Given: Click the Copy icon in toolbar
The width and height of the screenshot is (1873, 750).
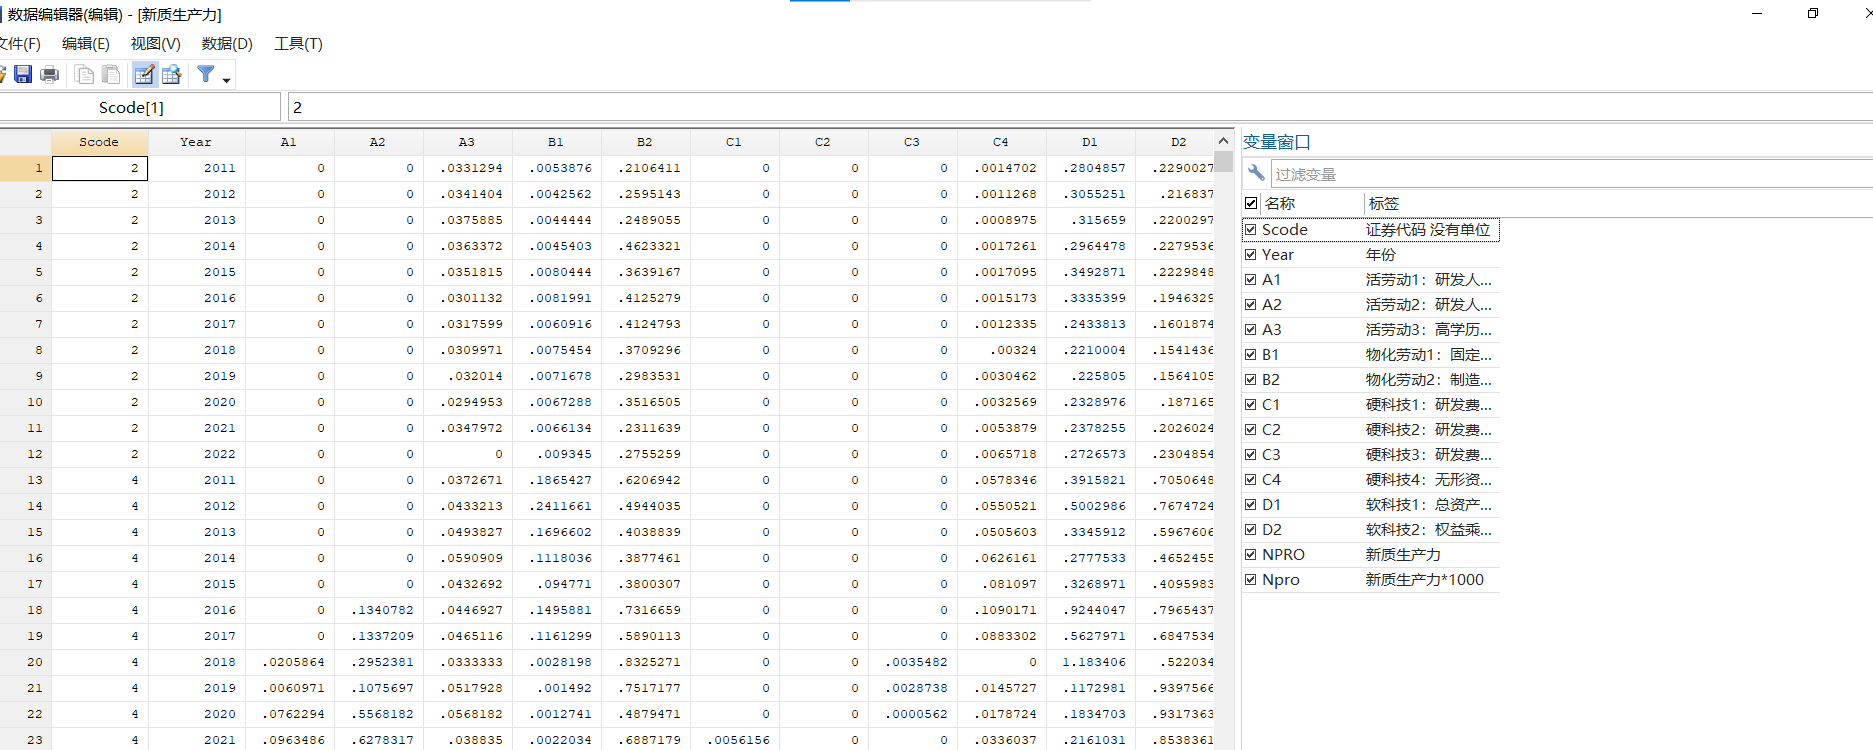Looking at the screenshot, I should pyautogui.click(x=84, y=74).
